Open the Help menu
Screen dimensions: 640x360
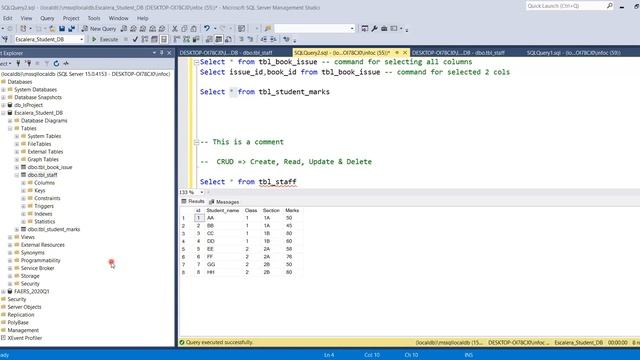142,18
